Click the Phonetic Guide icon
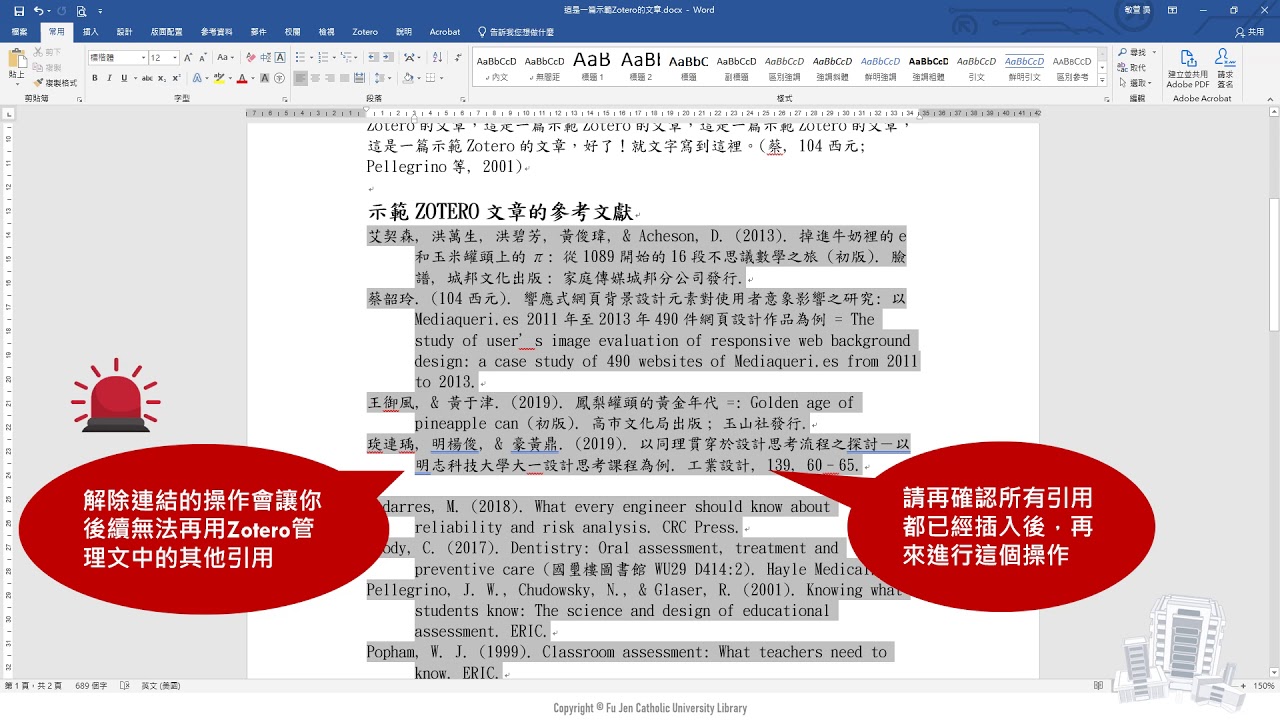1280x720 pixels. click(265, 57)
